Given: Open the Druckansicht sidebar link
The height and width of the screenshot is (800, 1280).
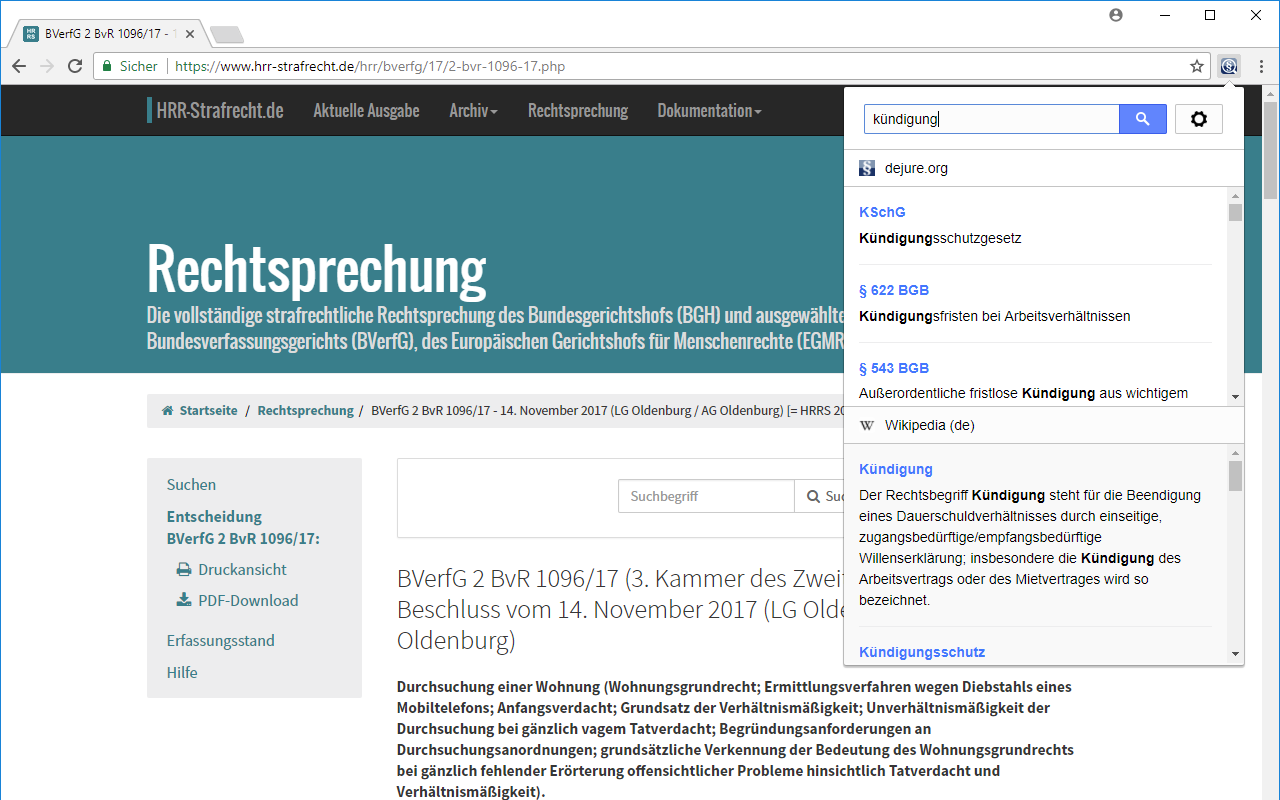Looking at the screenshot, I should click(x=242, y=570).
